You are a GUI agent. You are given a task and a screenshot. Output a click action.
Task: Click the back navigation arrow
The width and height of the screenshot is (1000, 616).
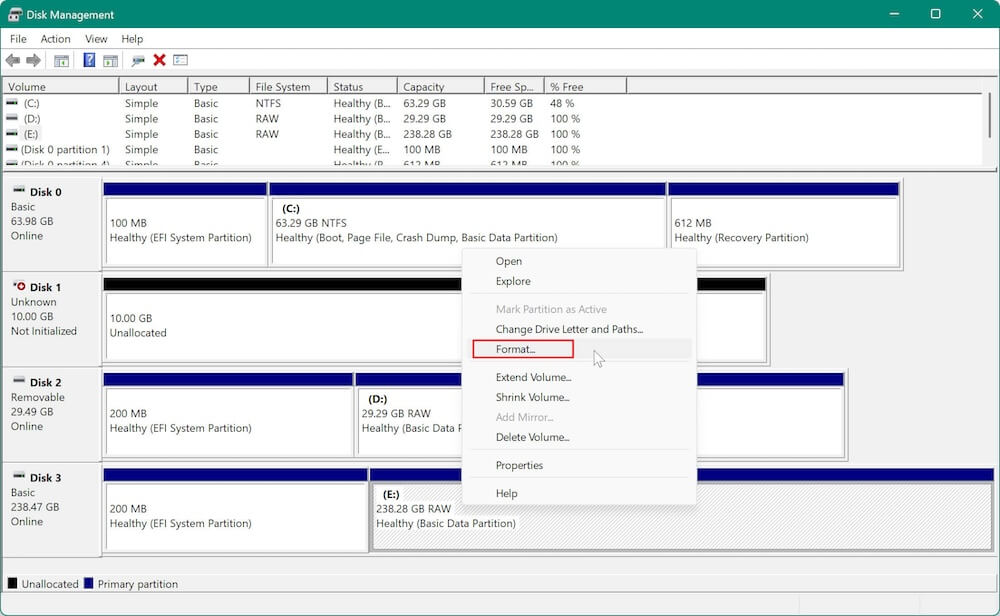click(13, 60)
